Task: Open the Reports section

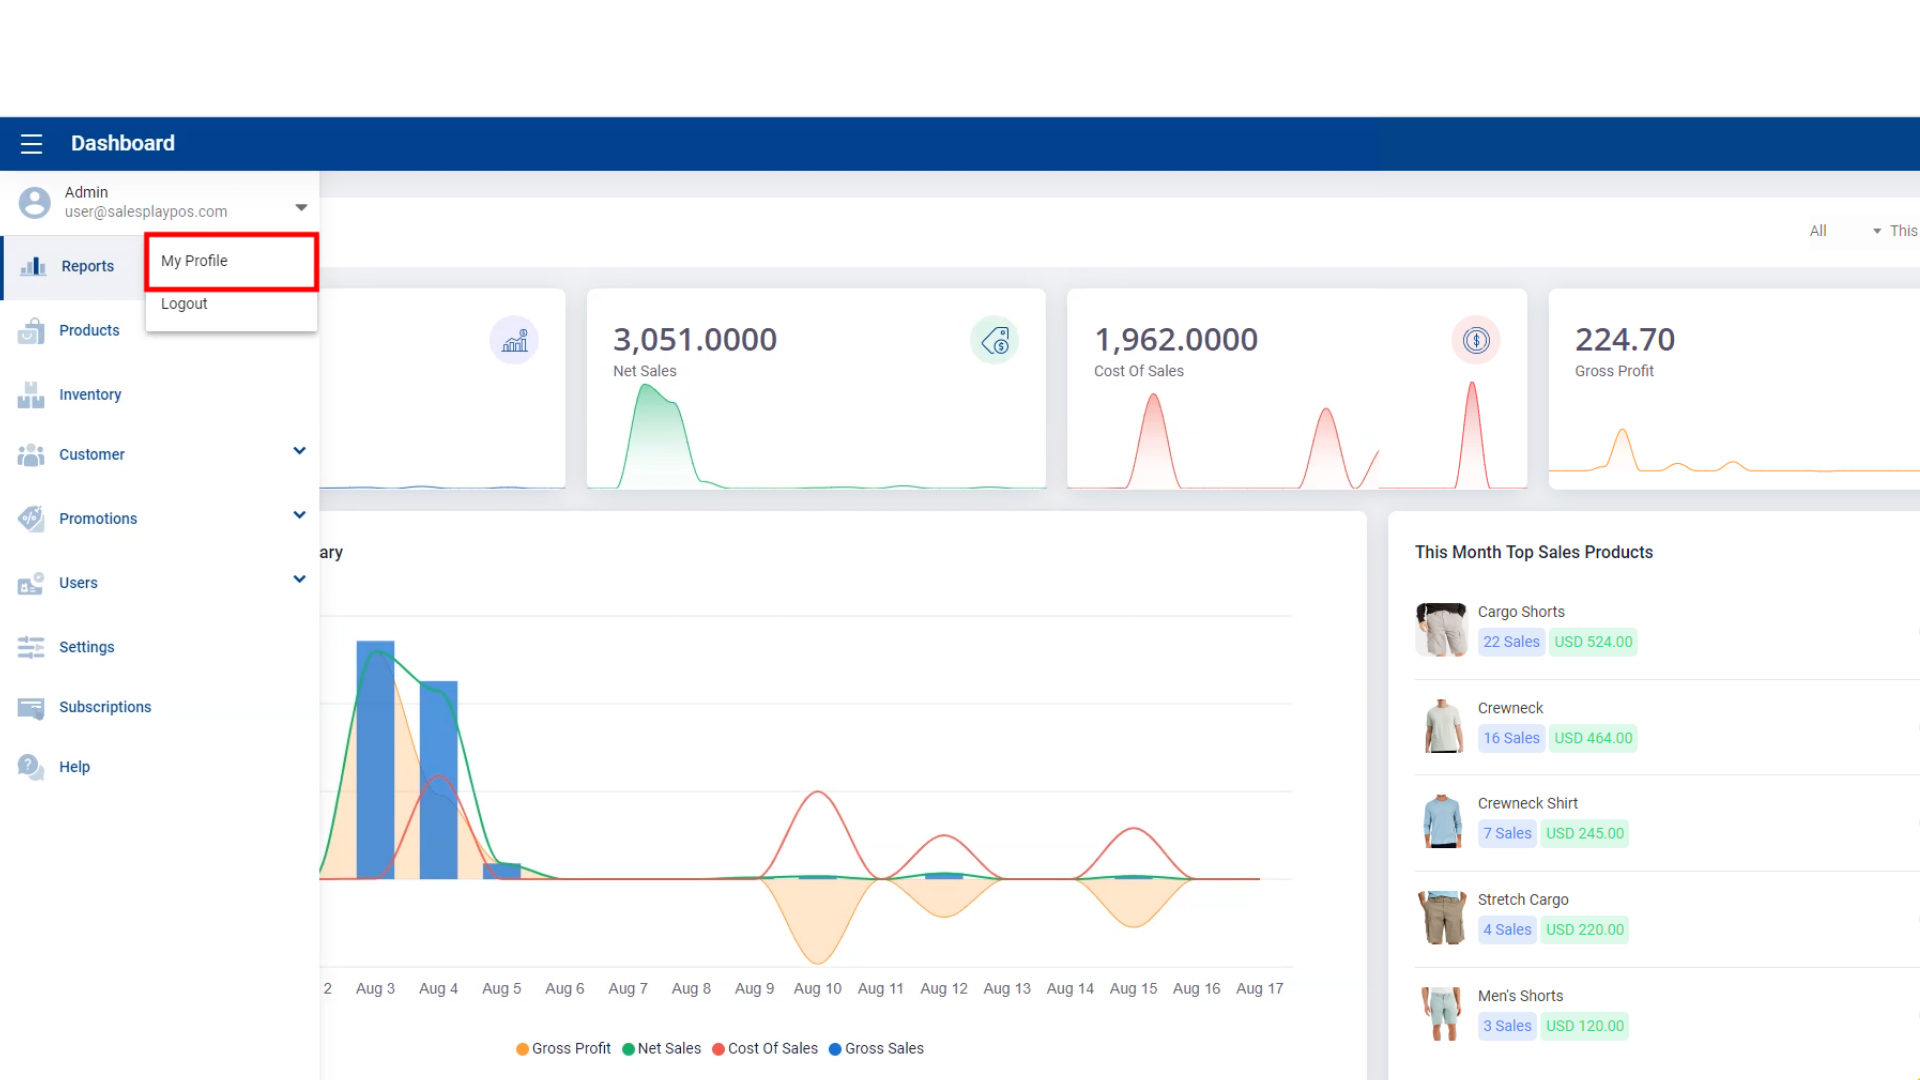Action: pos(87,267)
